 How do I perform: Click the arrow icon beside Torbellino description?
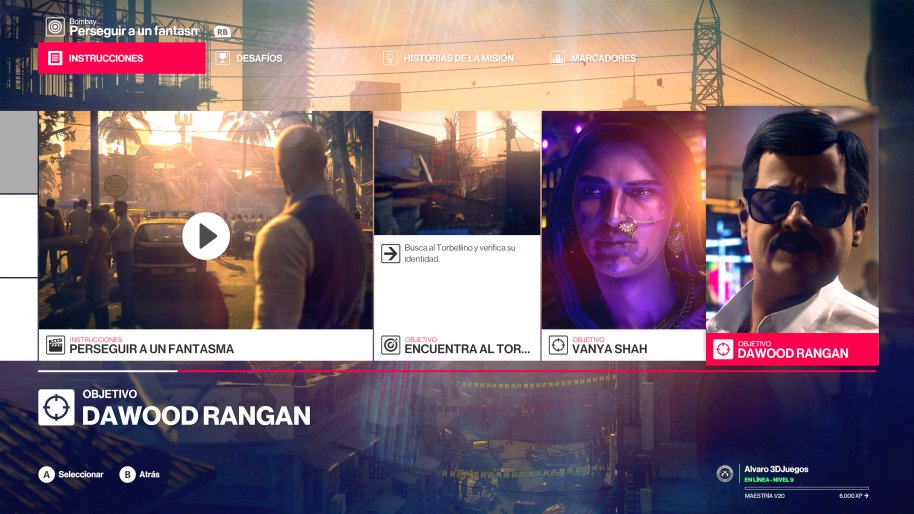391,254
